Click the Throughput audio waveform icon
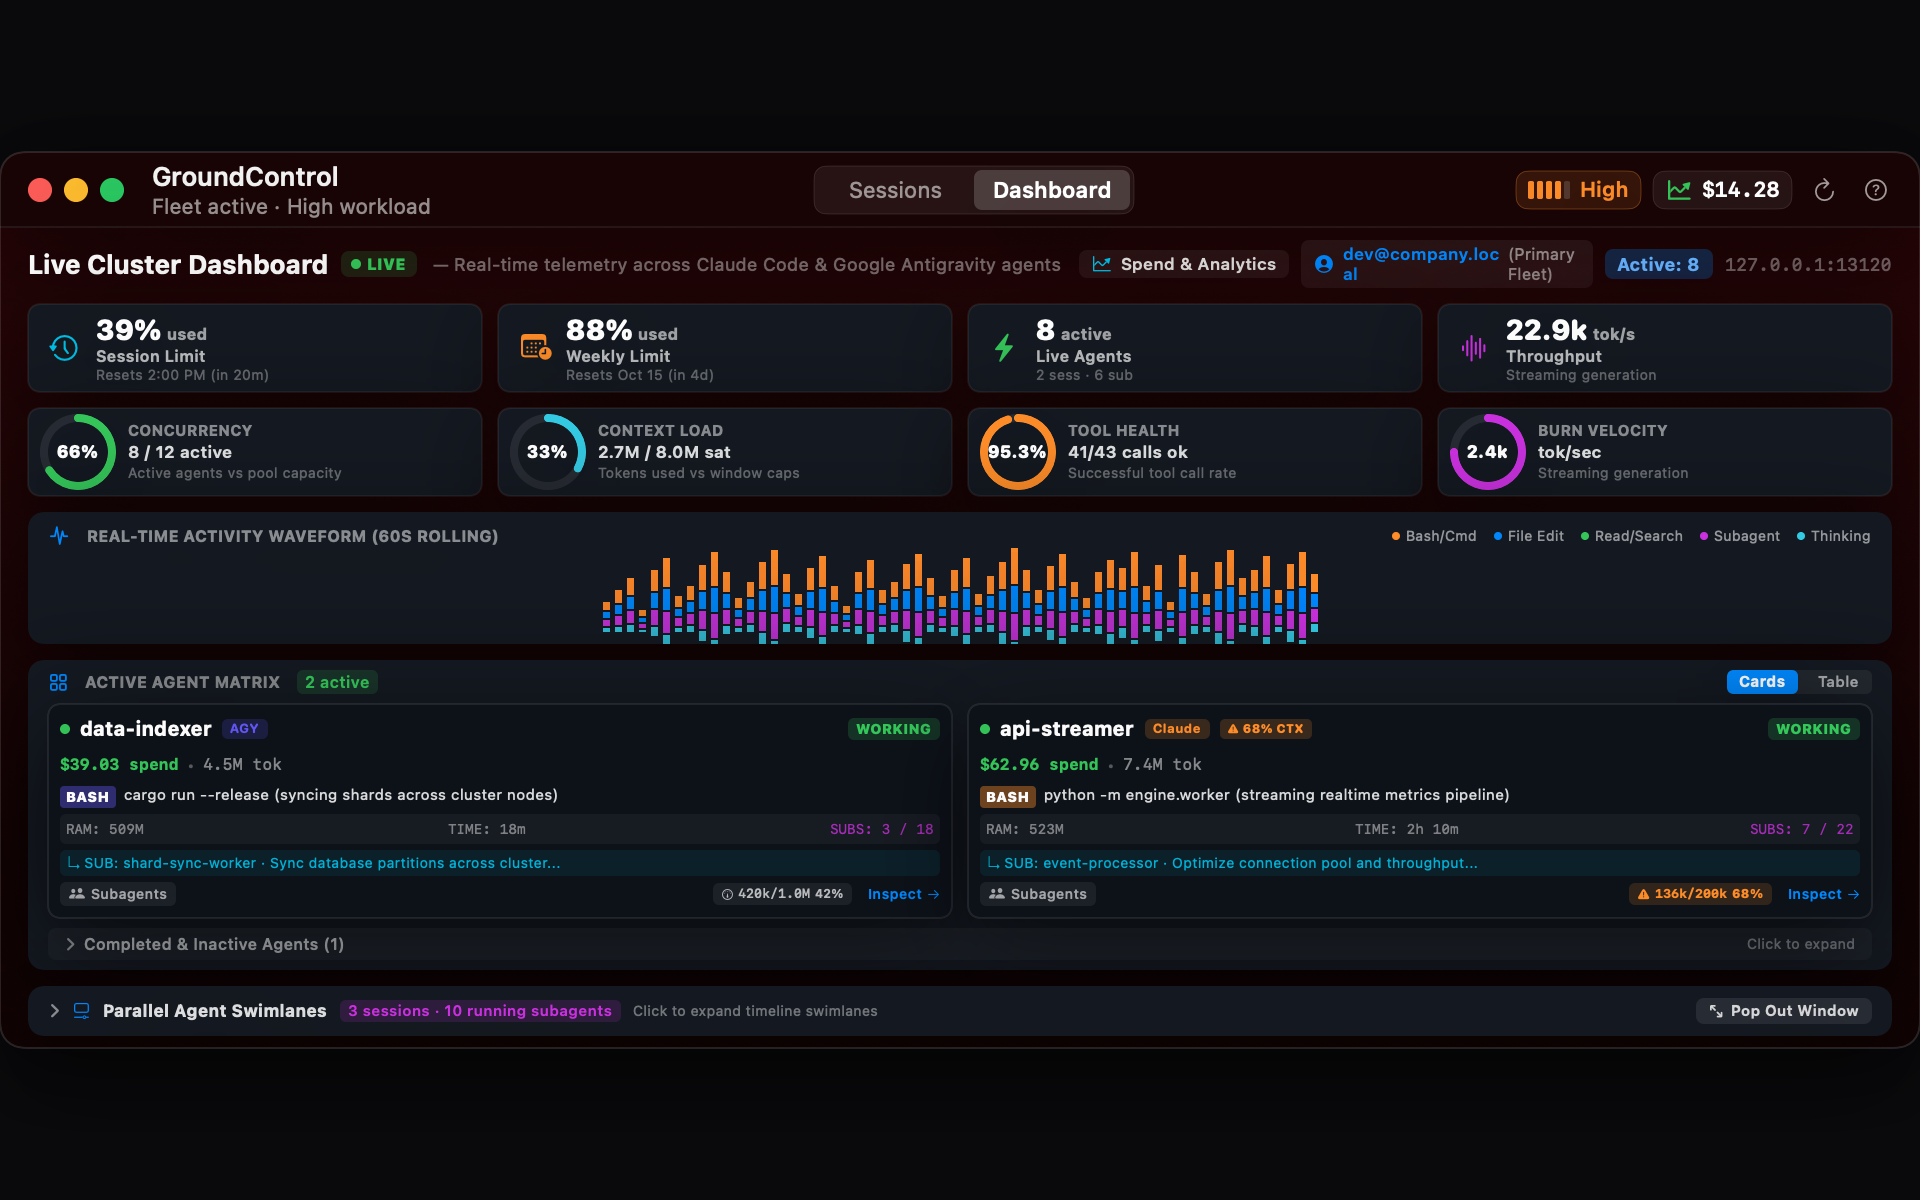The height and width of the screenshot is (1200, 1920). coord(1473,348)
